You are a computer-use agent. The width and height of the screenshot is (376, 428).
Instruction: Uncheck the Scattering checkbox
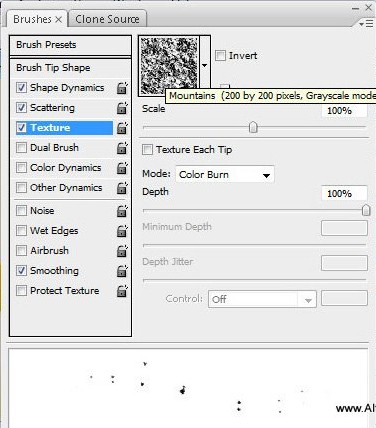coord(21,108)
